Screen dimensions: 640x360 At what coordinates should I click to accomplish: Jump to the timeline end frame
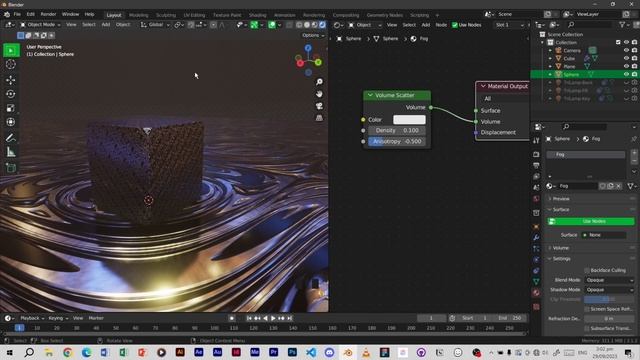pos(289,318)
